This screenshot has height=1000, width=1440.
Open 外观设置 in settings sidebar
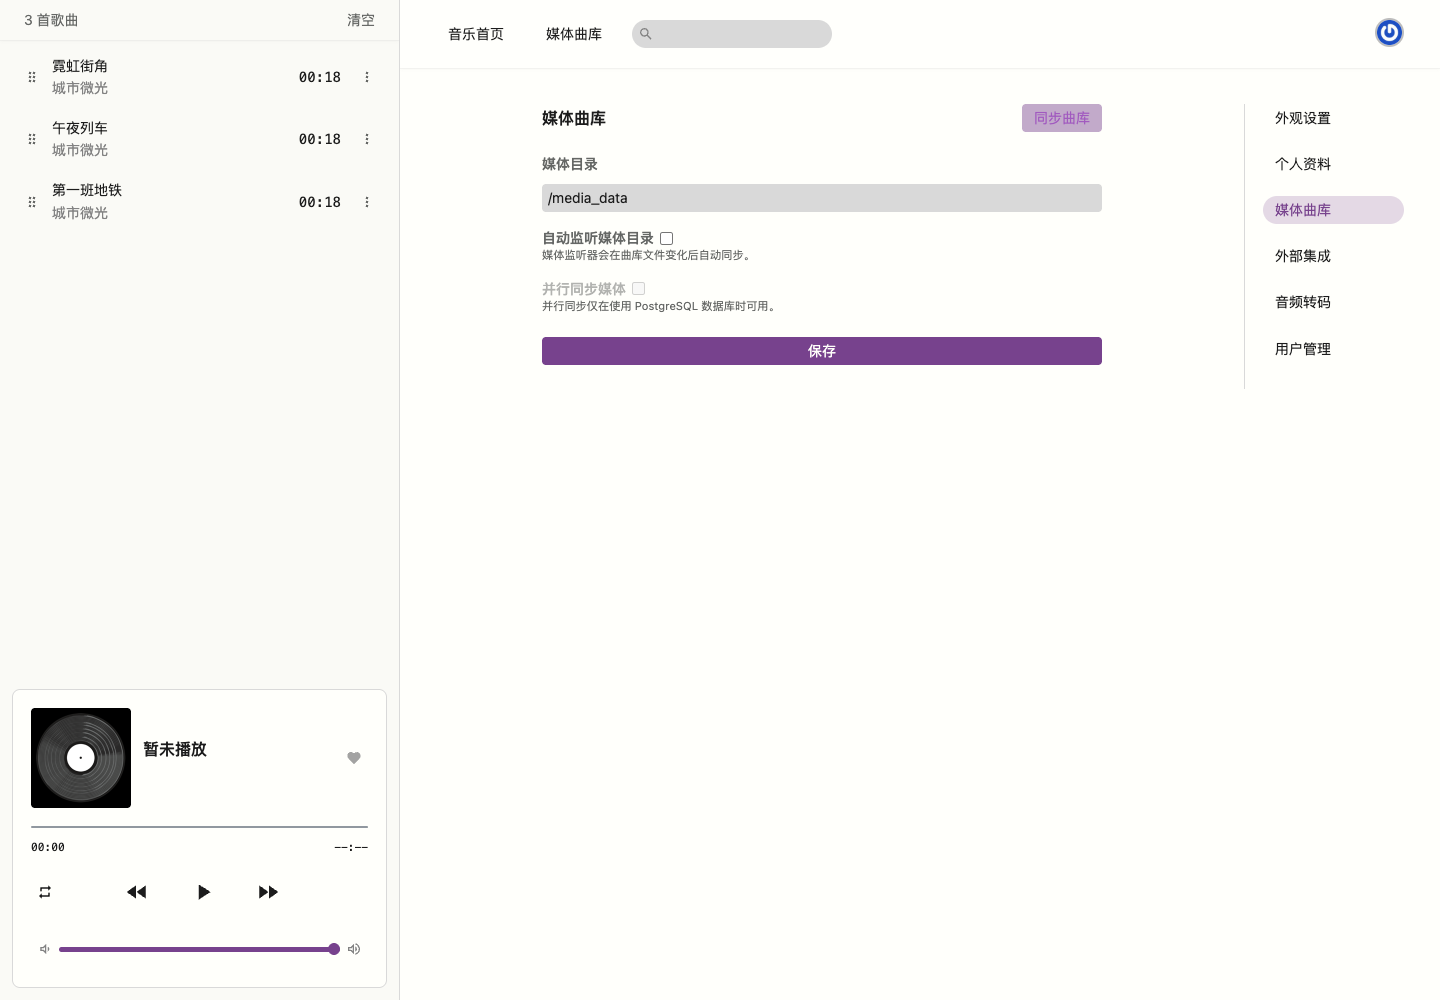[1303, 118]
